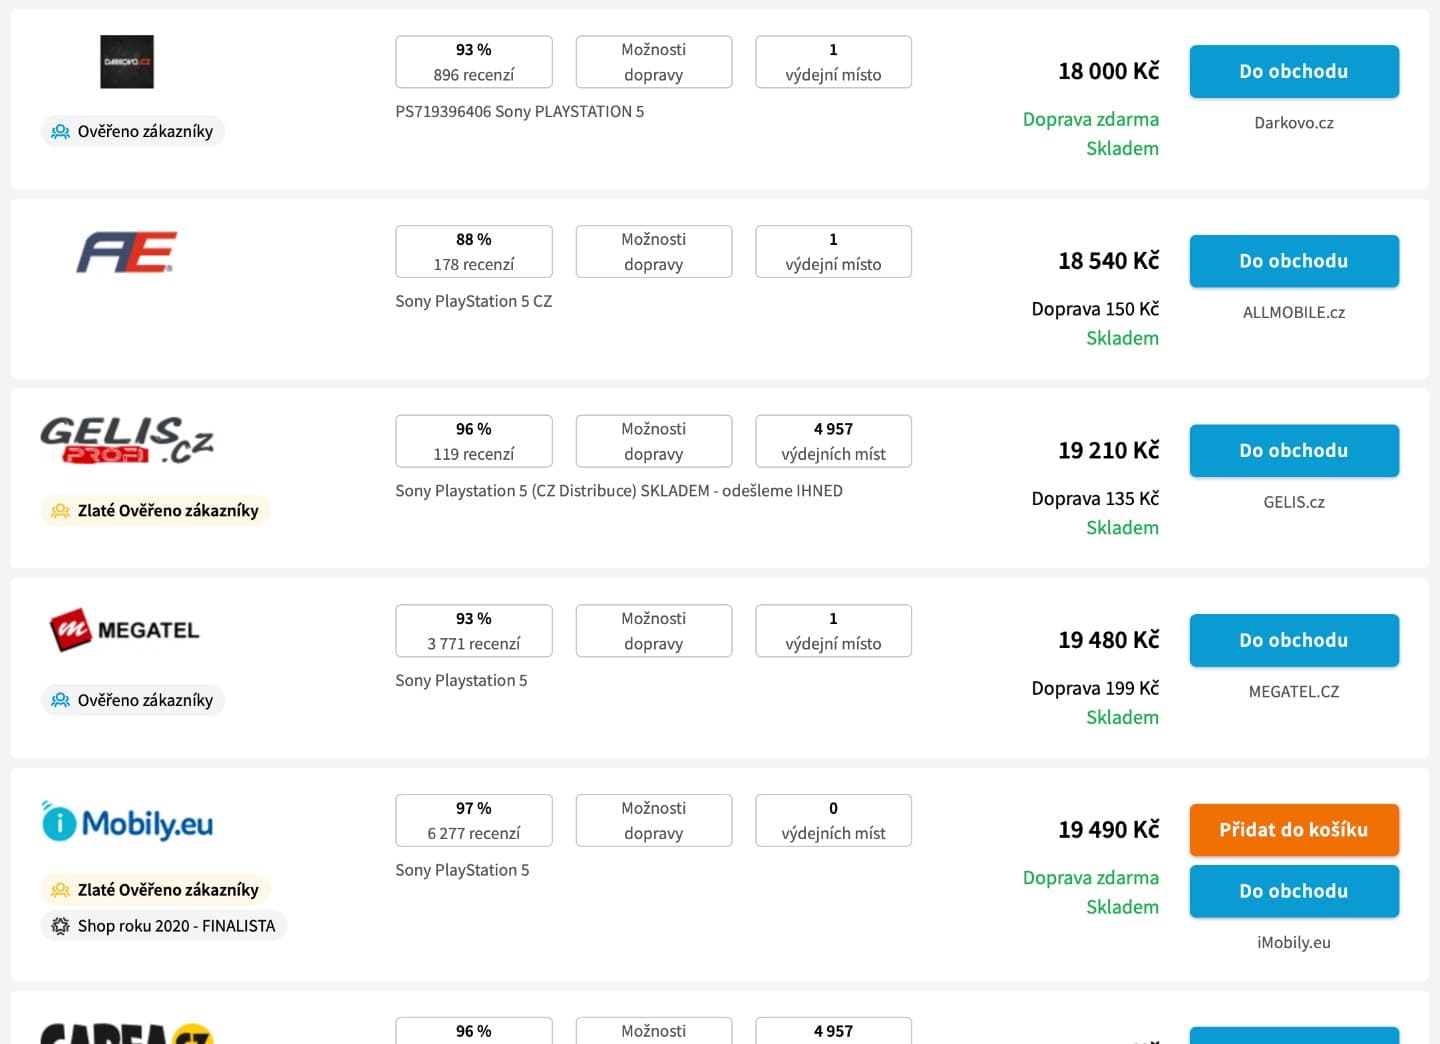Click the 'Doprava 135 Kč' text
Viewport: 1440px width, 1044px height.
click(1095, 498)
